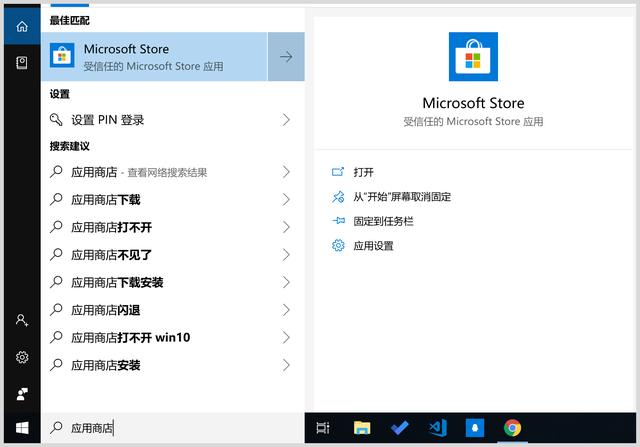Click the 应用商店打不开 suggestion
Viewport: 640px width, 447px height.
click(x=173, y=227)
